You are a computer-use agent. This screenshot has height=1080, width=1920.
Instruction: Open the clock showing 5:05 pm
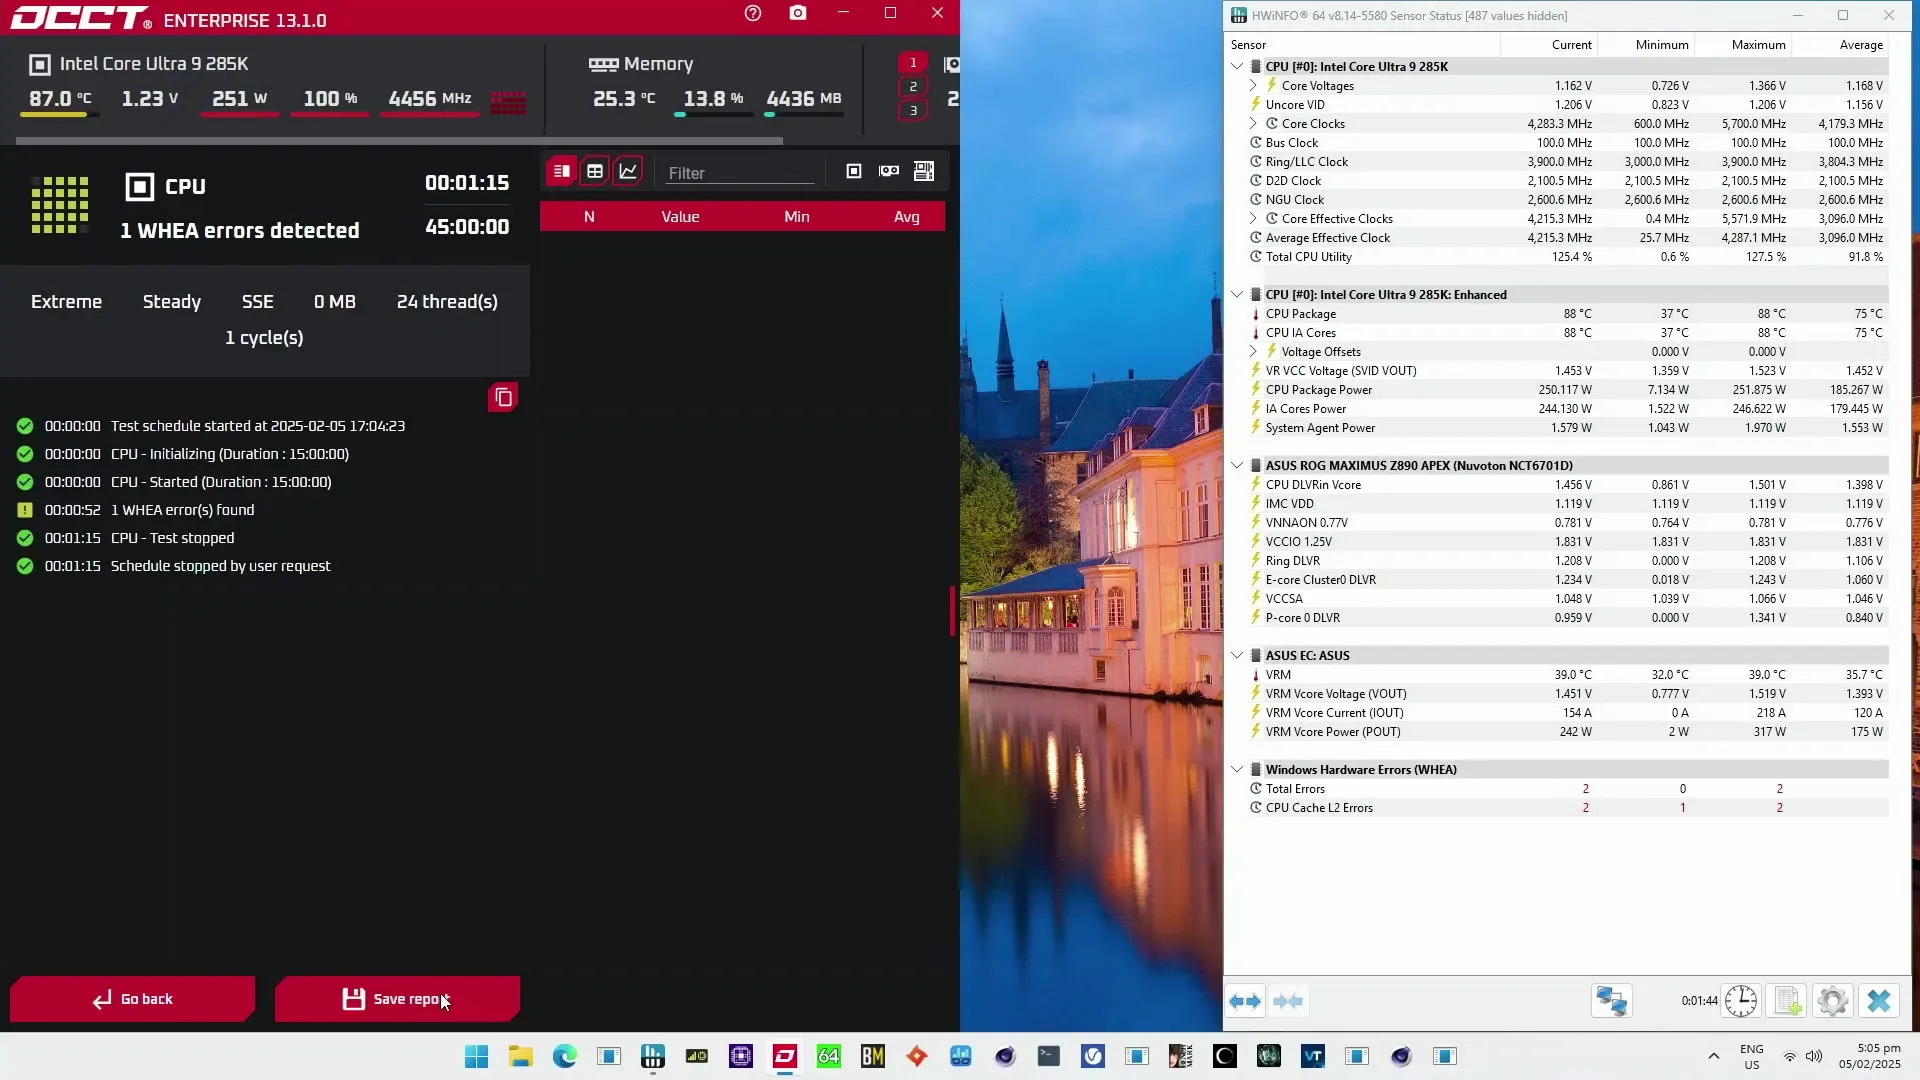click(1869, 1056)
